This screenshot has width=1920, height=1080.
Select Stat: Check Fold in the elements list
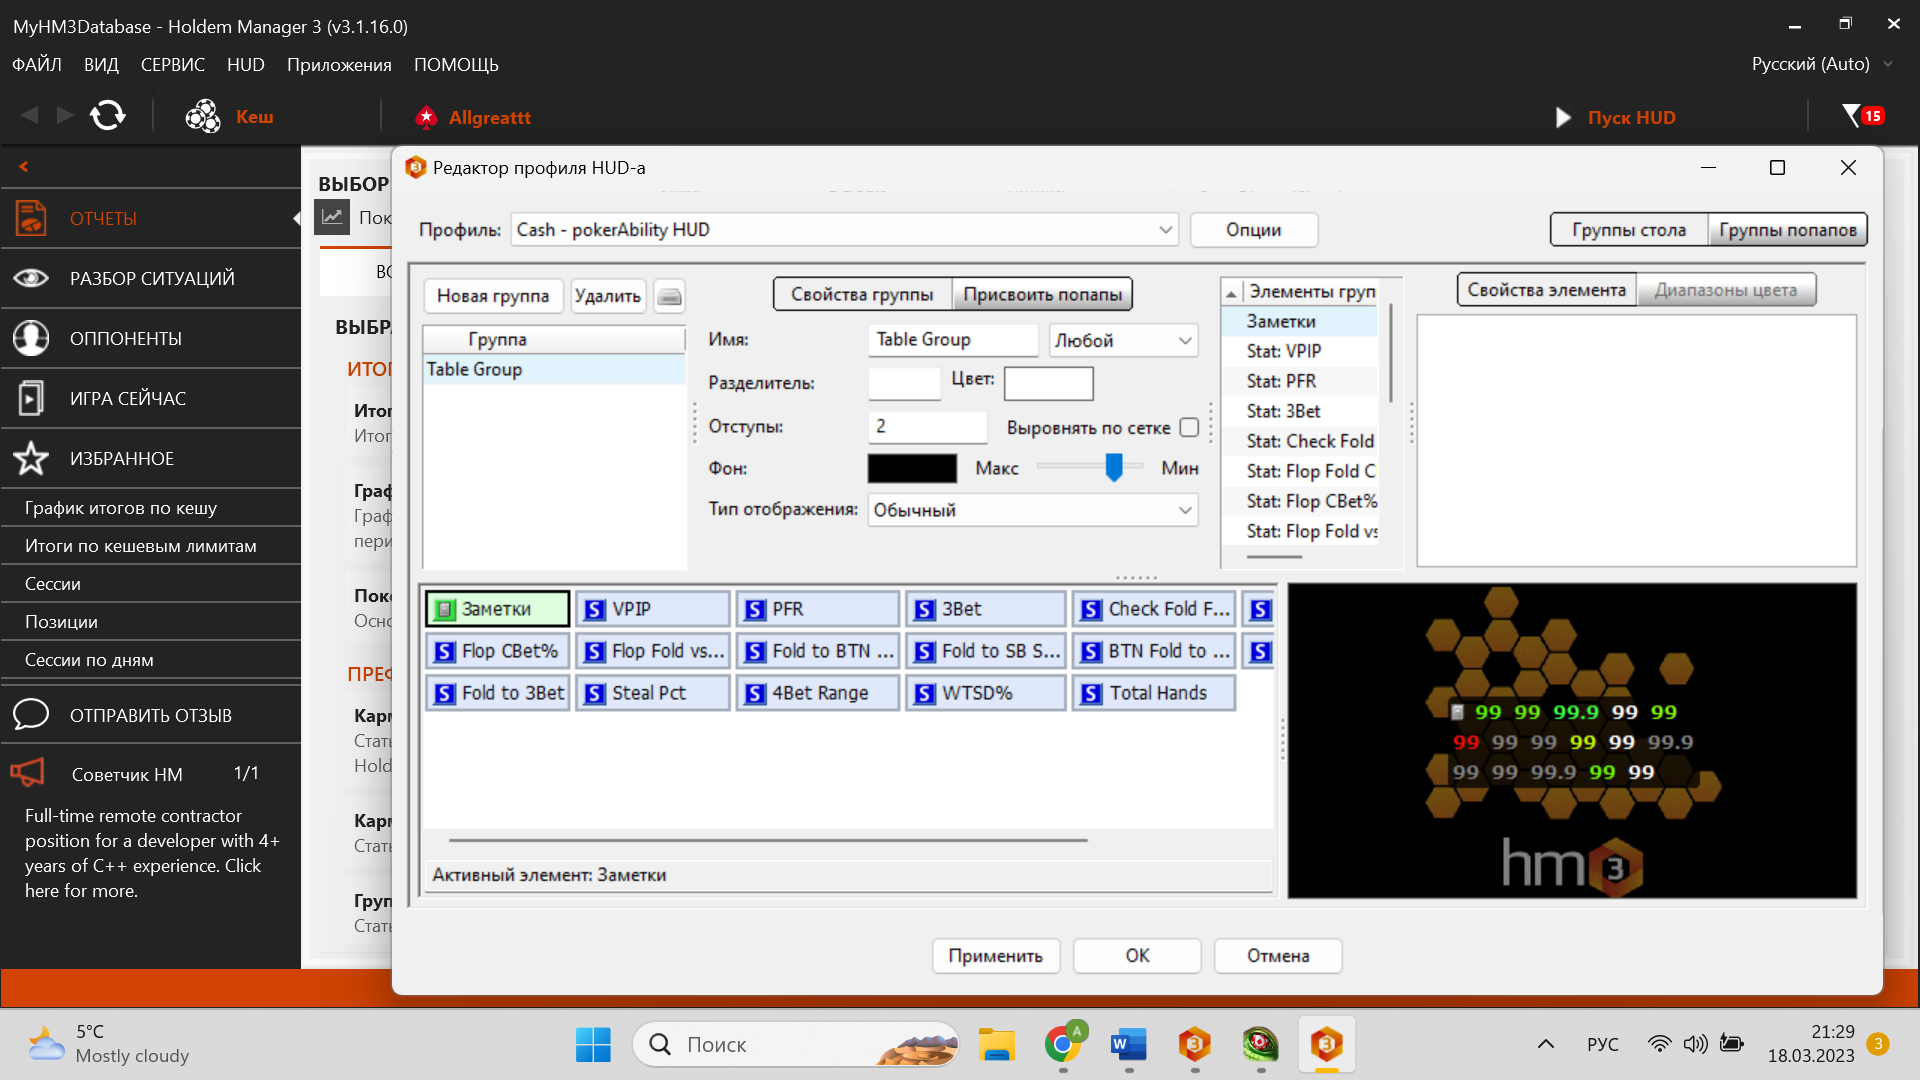point(1310,441)
